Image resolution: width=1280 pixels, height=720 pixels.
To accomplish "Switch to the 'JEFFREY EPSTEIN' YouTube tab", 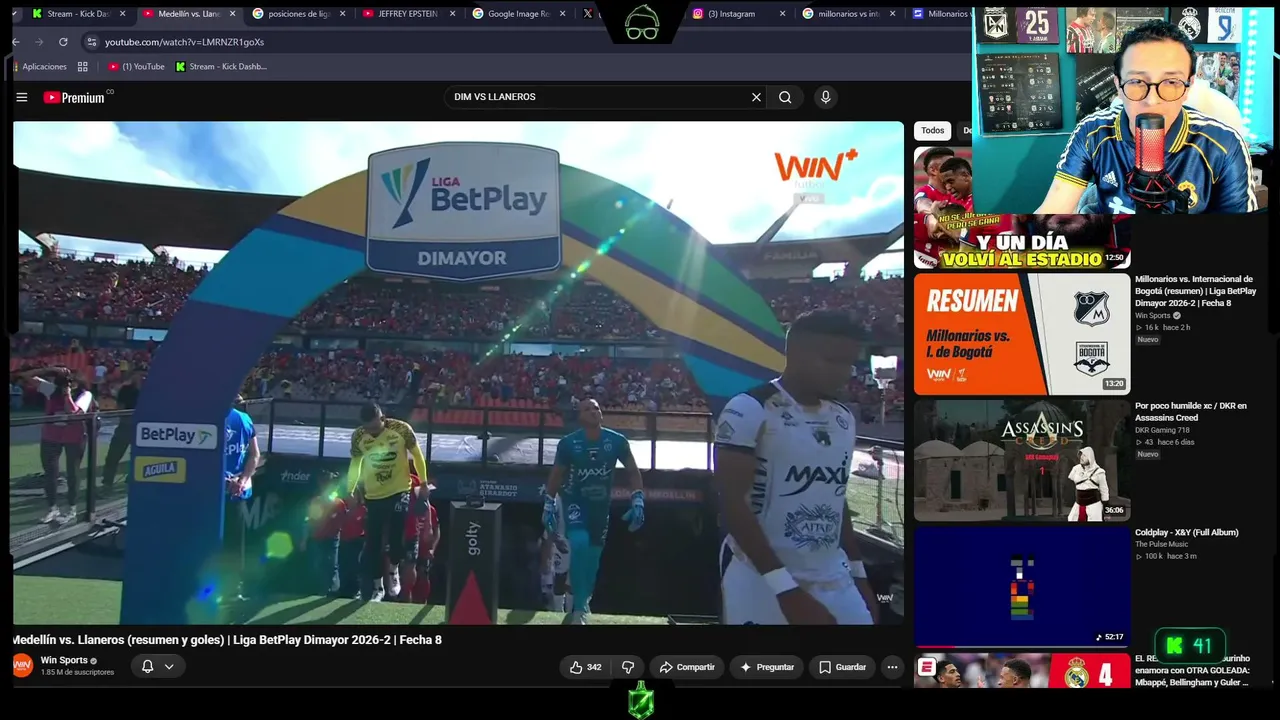I will pos(408,14).
